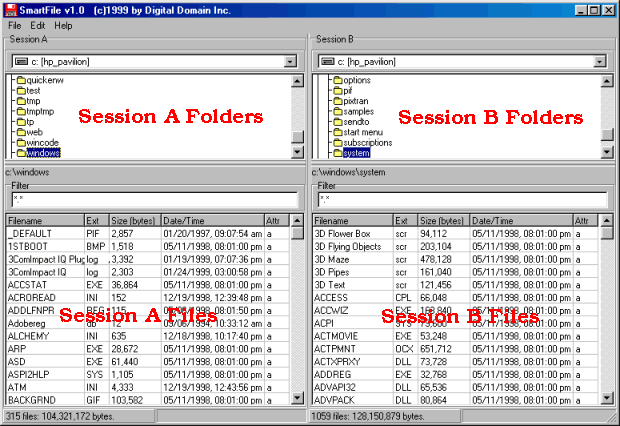Select file BACKGRND in Session A
This screenshot has width=620, height=426.
pyautogui.click(x=32, y=400)
